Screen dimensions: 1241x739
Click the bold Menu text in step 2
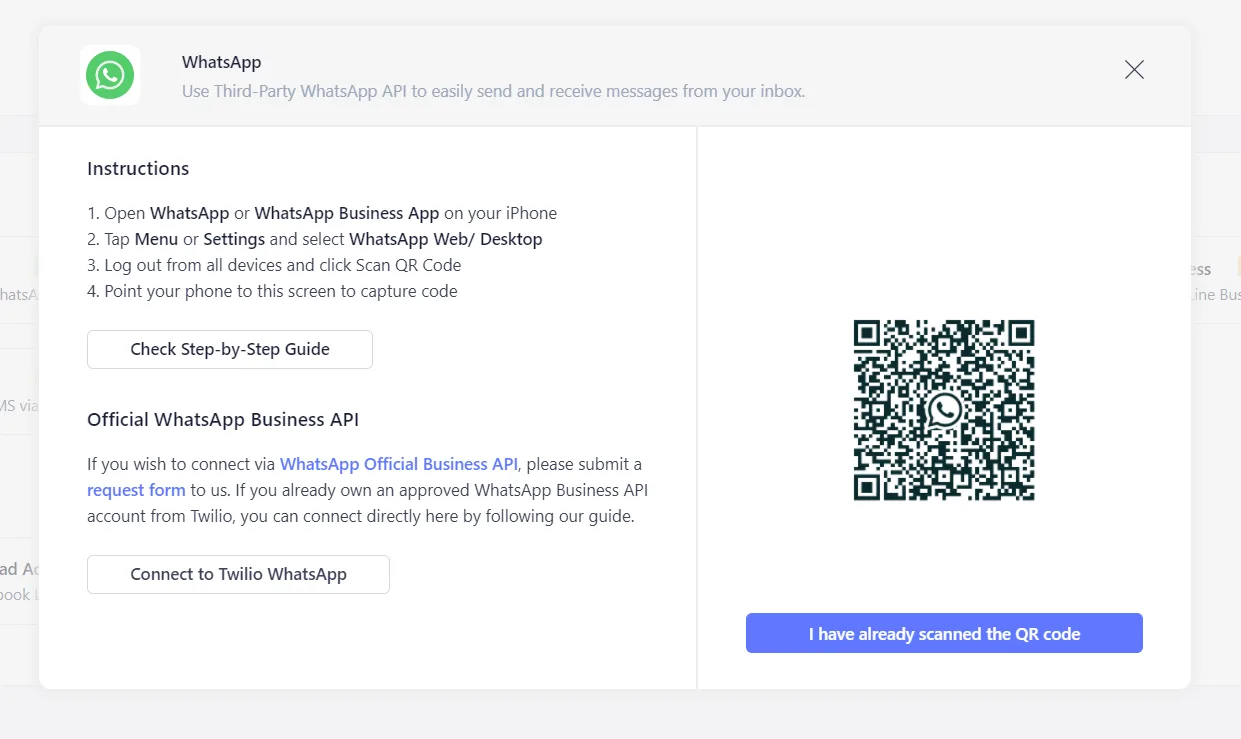[x=156, y=239]
